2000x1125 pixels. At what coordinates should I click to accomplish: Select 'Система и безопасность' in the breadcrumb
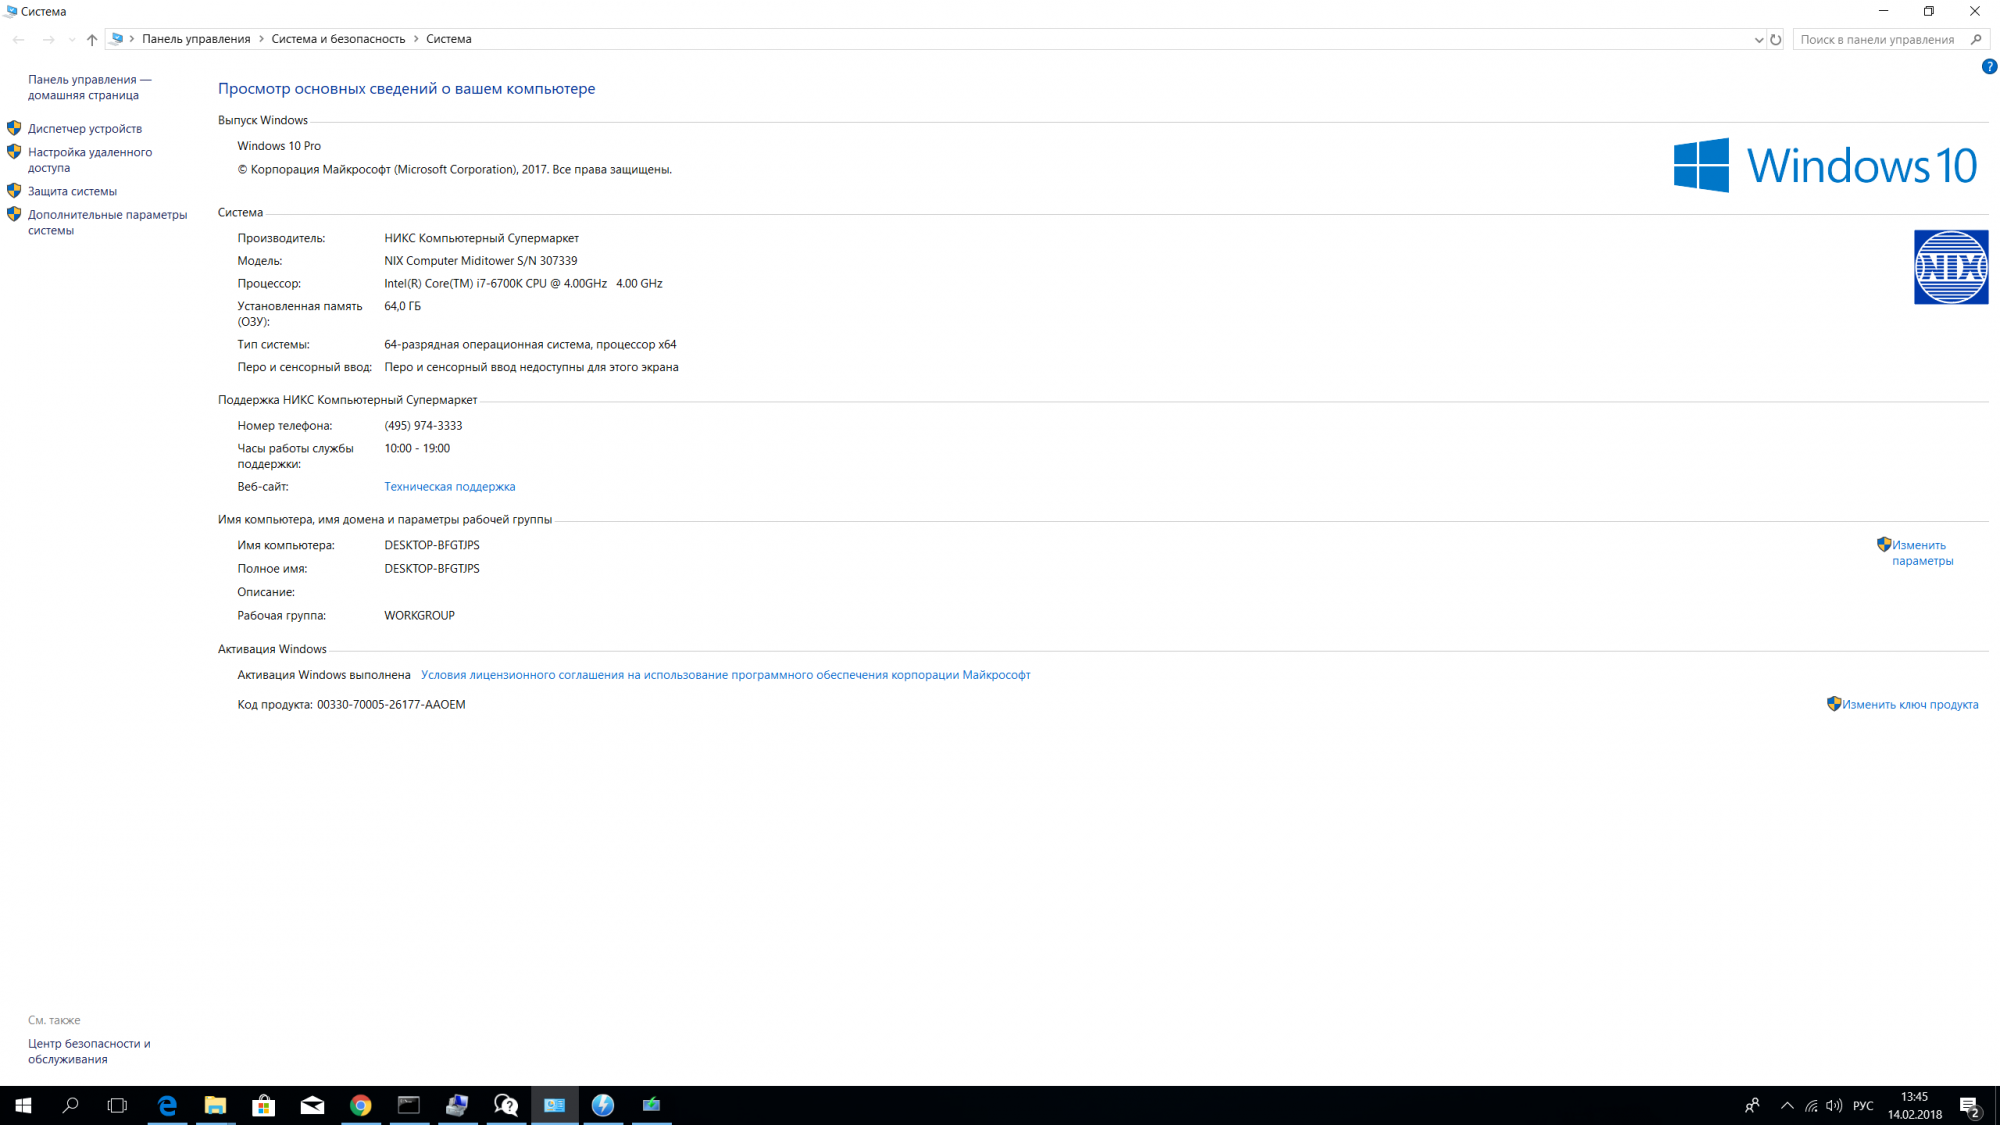[338, 39]
